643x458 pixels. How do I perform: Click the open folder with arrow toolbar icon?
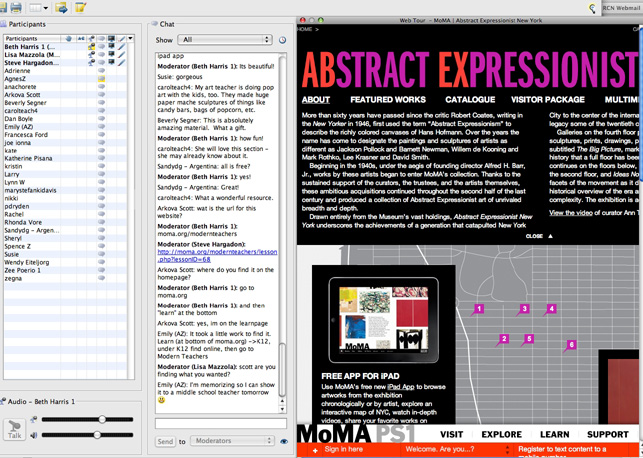[62, 7]
